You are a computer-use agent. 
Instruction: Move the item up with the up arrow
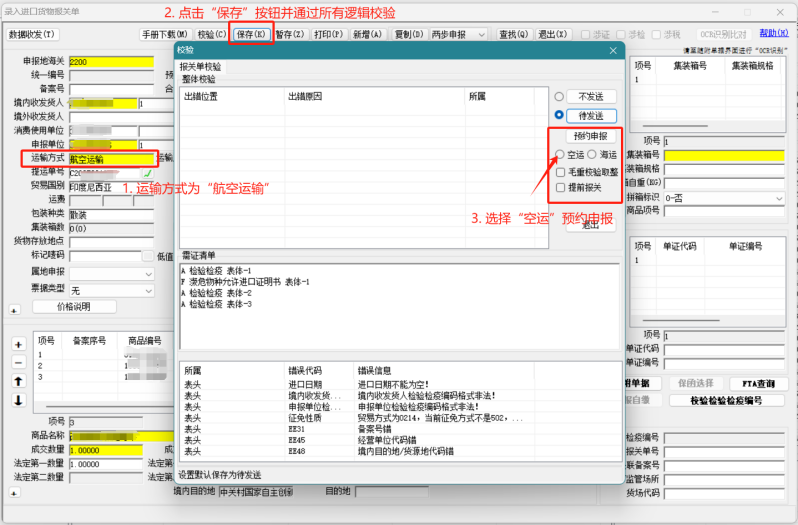click(x=17, y=381)
